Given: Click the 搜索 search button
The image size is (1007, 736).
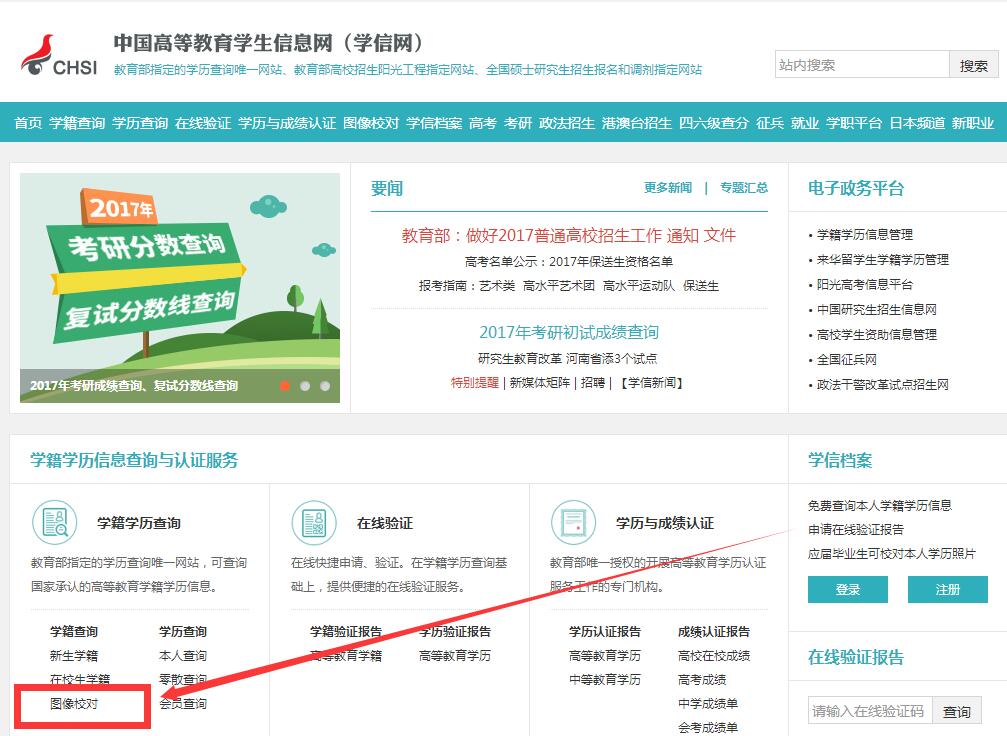Looking at the screenshot, I should coord(973,65).
